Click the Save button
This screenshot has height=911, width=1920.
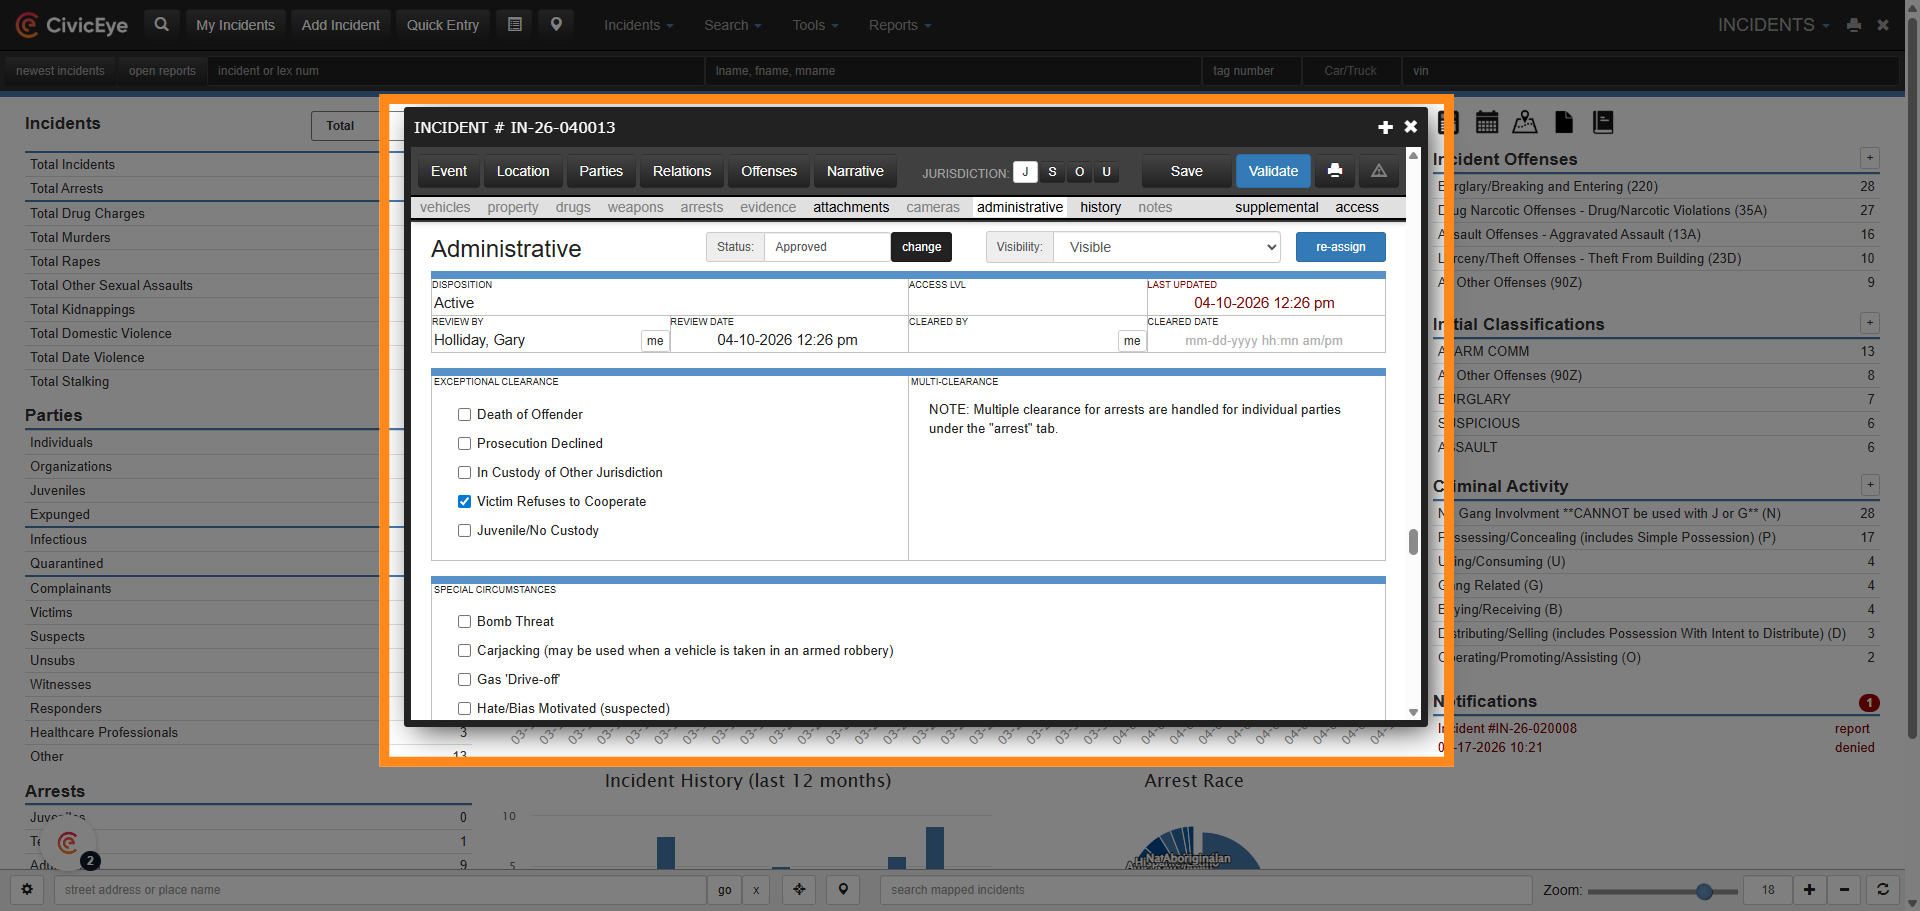pyautogui.click(x=1187, y=171)
